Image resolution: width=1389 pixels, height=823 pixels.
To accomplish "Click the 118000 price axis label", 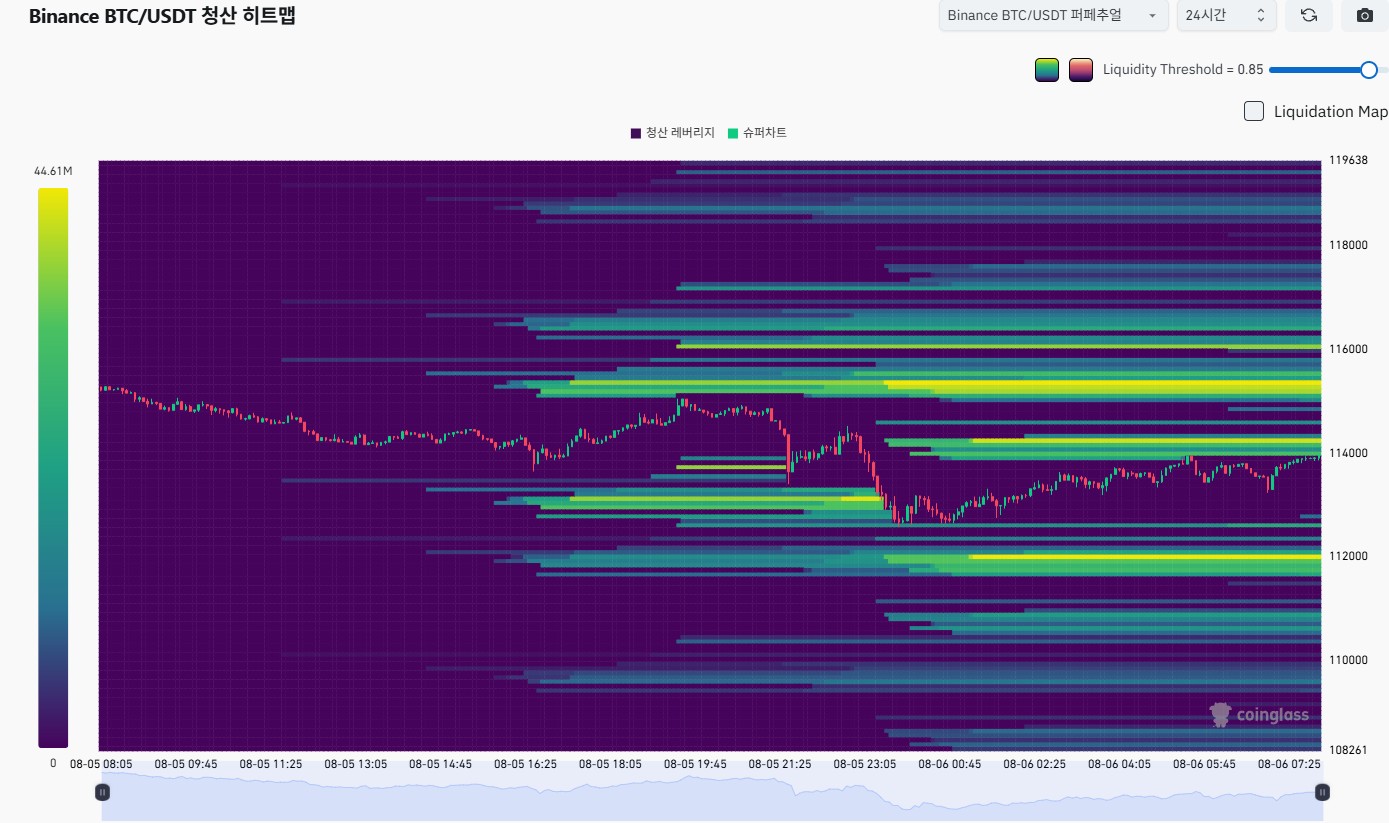I will click(1347, 245).
